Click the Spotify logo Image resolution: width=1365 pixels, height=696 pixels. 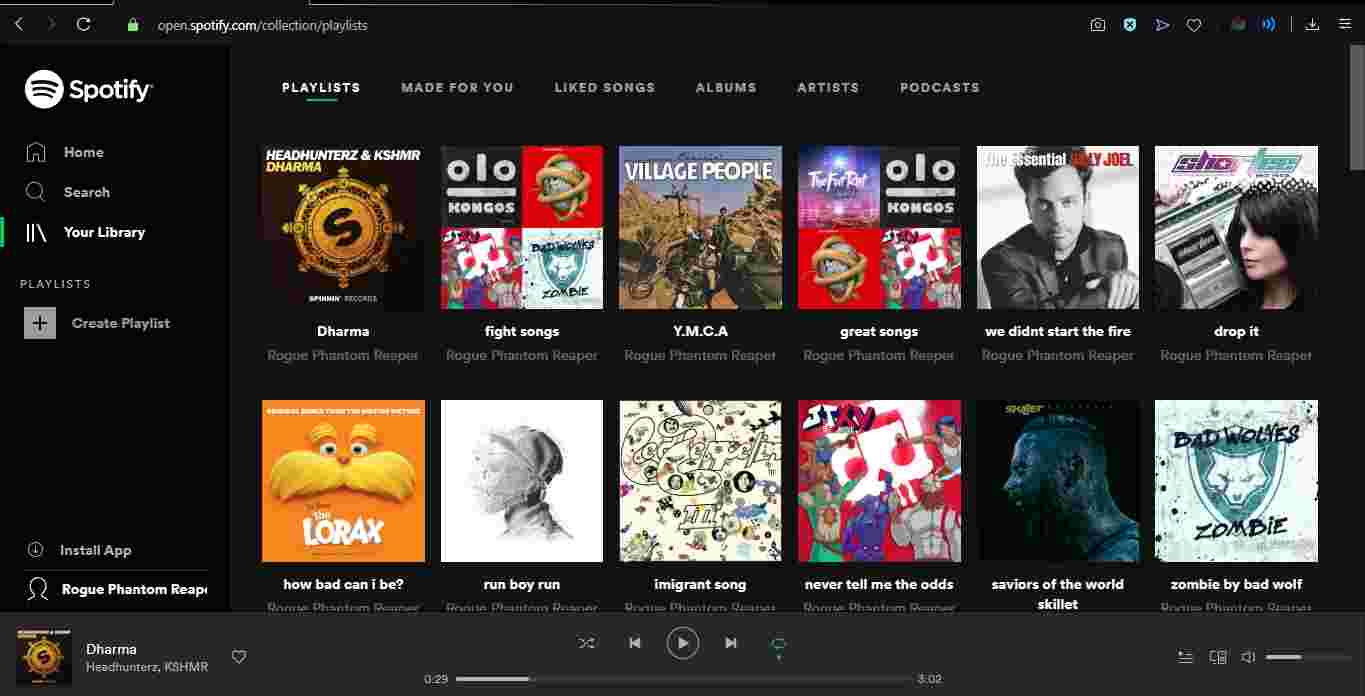88,89
